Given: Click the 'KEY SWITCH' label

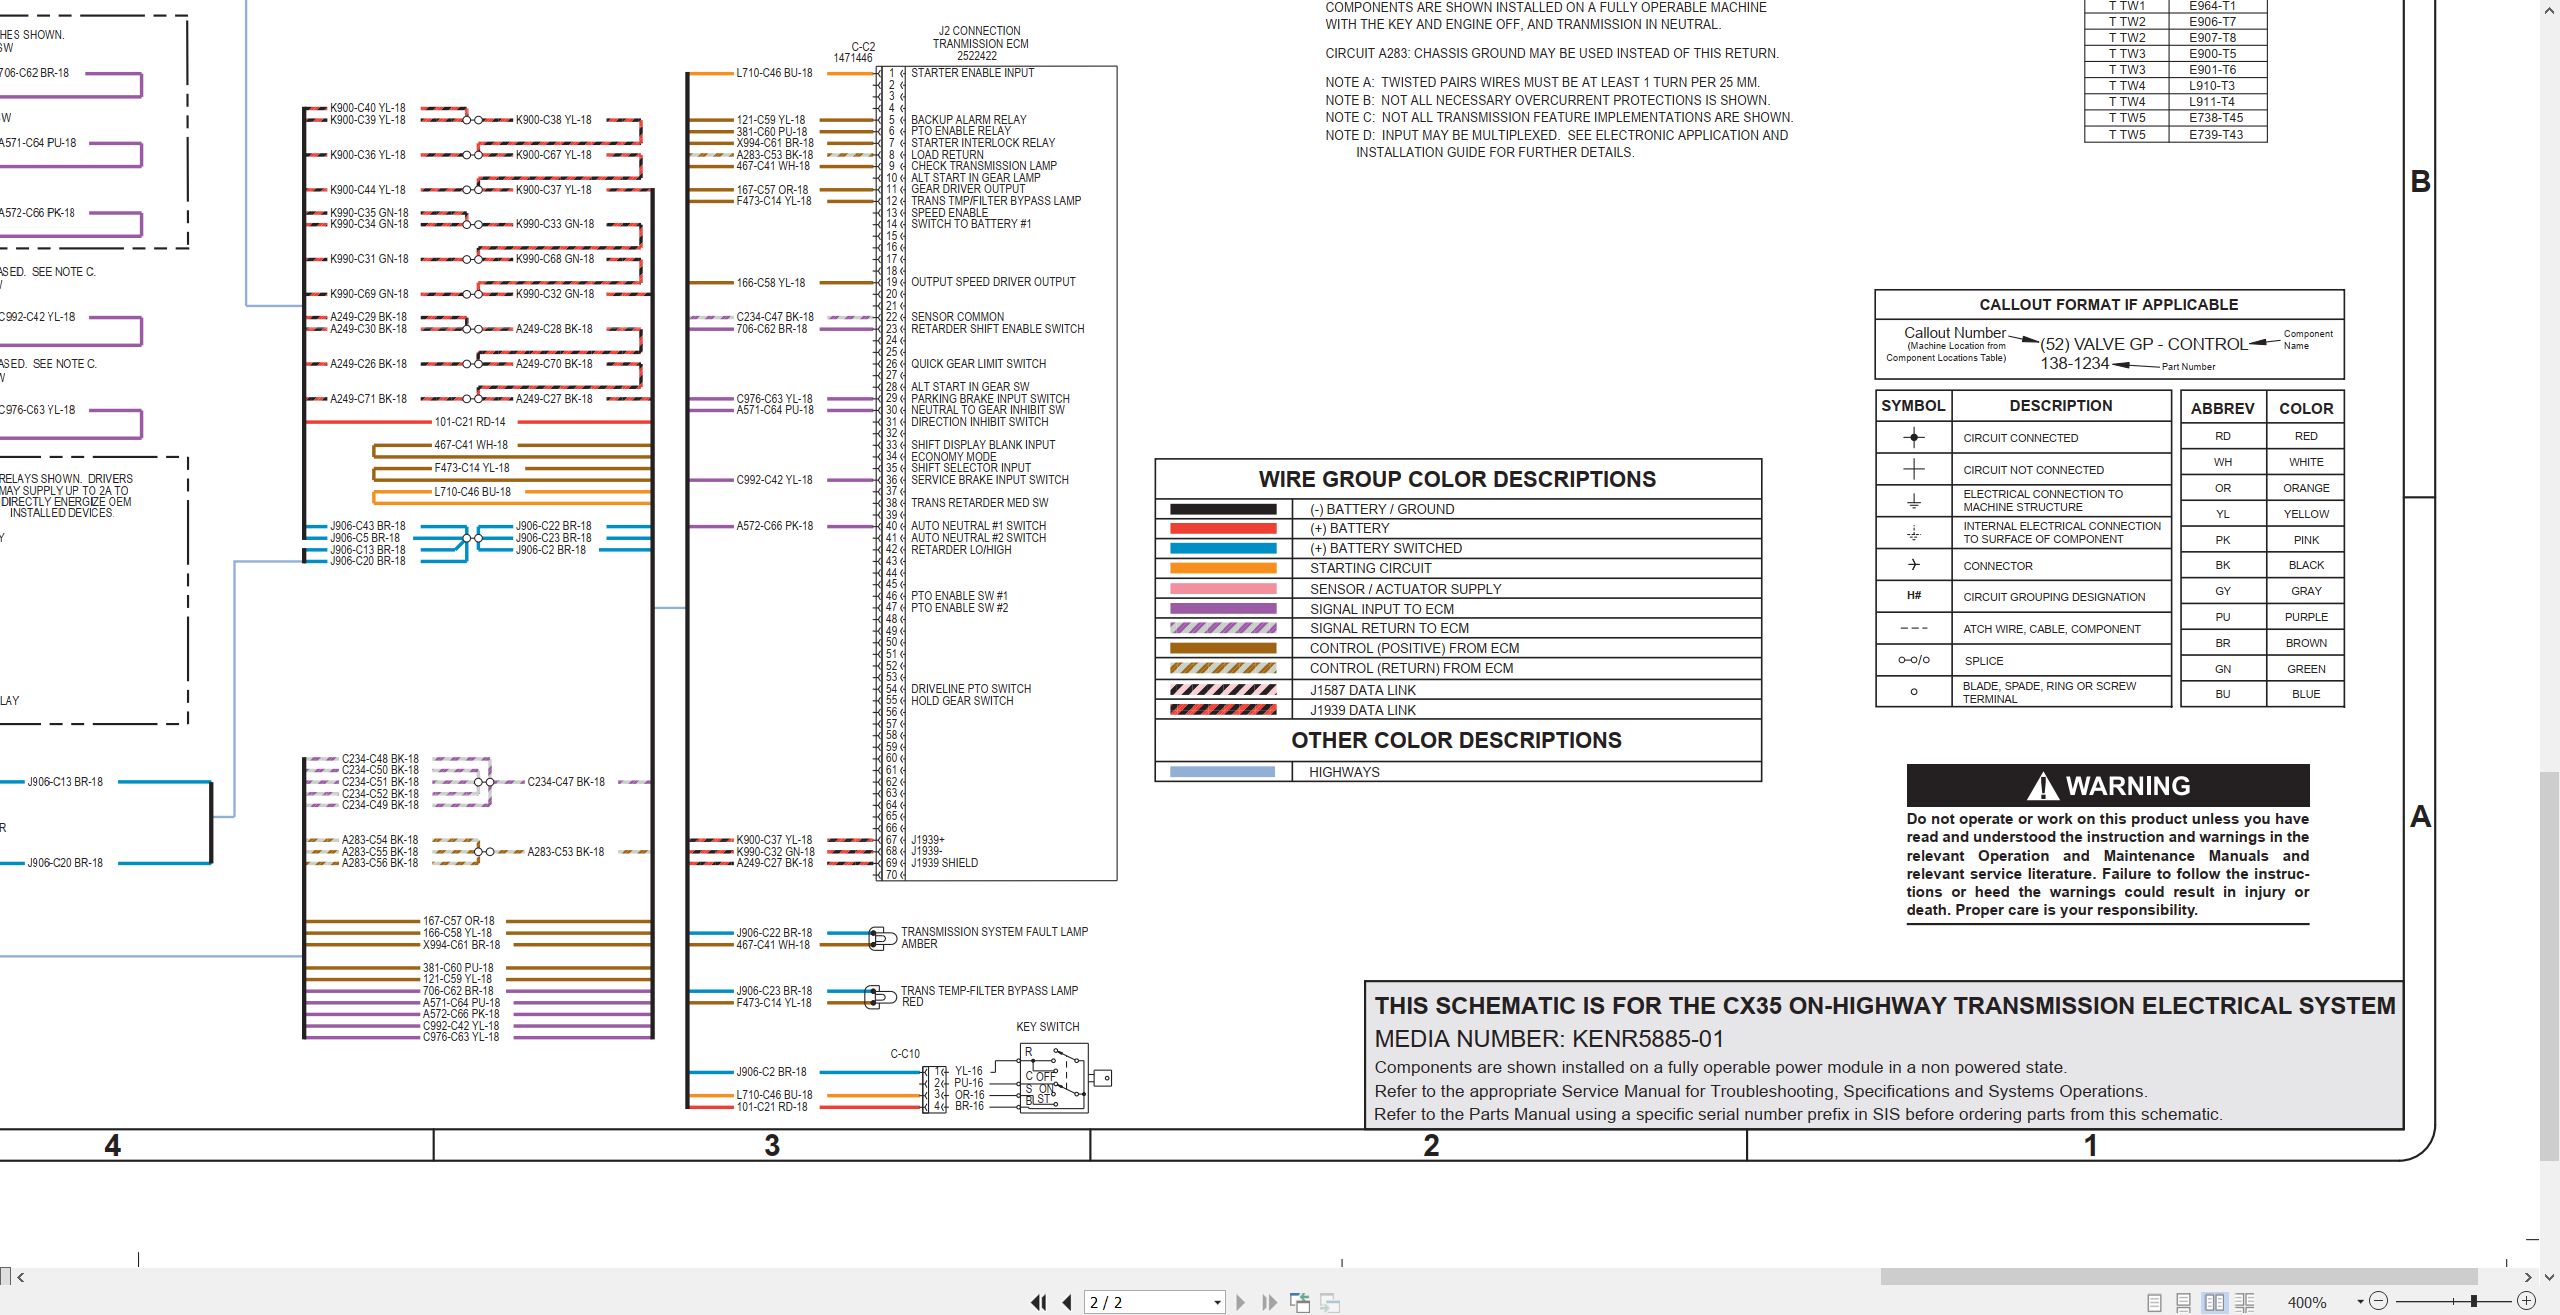Looking at the screenshot, I should 1047,1027.
